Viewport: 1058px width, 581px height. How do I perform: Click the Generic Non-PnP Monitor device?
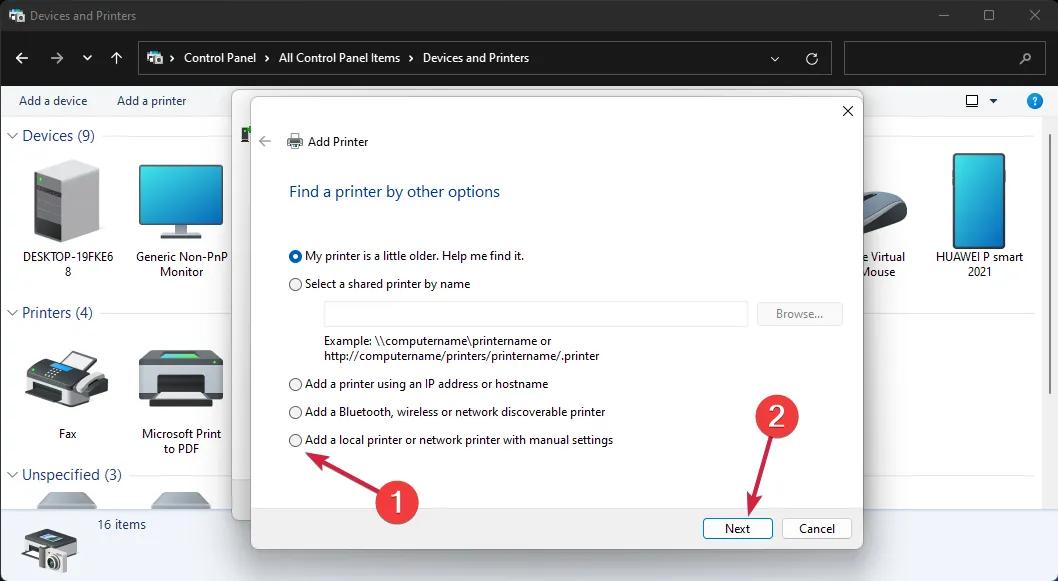181,205
